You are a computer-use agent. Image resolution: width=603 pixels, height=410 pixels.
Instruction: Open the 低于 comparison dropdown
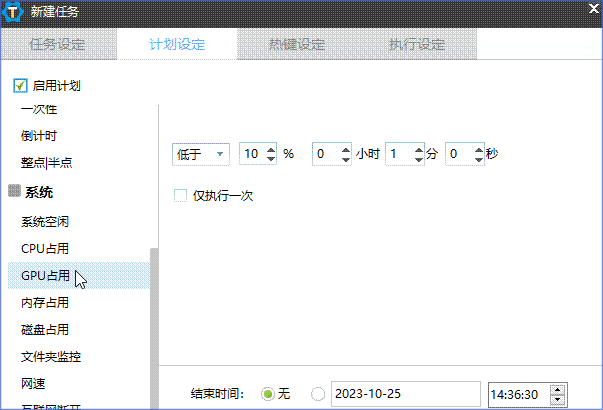201,154
